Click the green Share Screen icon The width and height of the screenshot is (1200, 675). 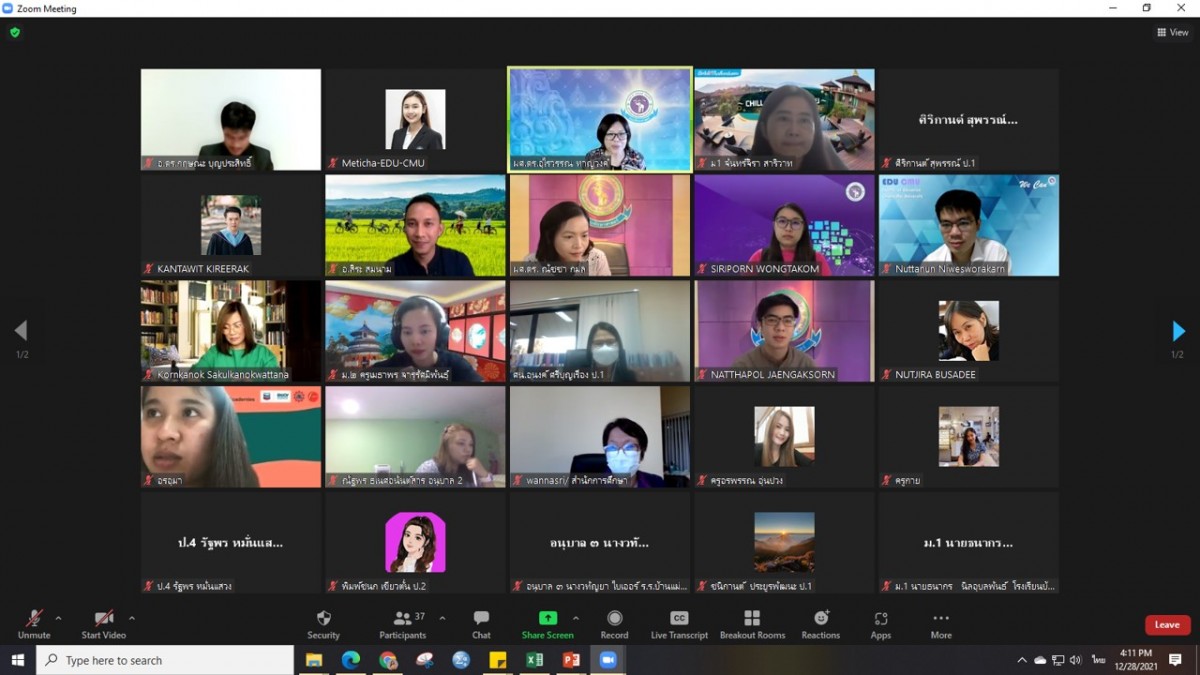coord(547,619)
